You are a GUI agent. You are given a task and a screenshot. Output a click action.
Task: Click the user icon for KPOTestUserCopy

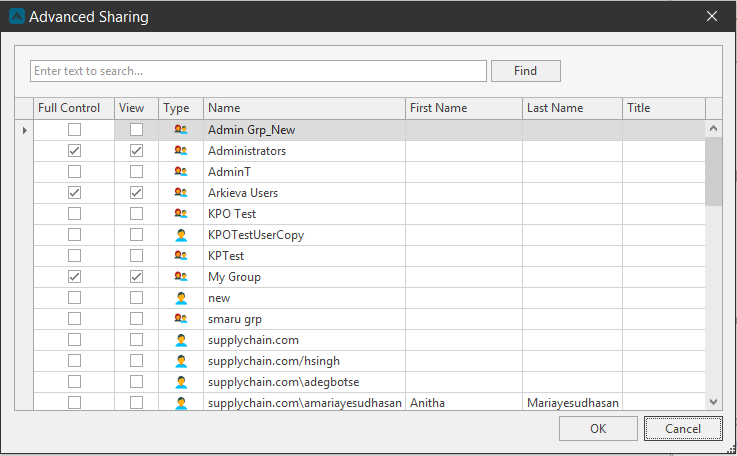[181, 235]
